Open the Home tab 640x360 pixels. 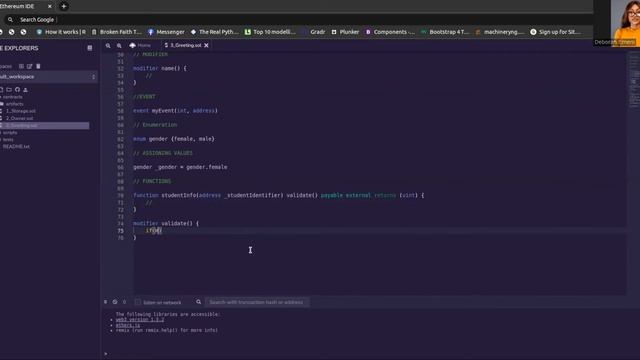click(x=140, y=45)
